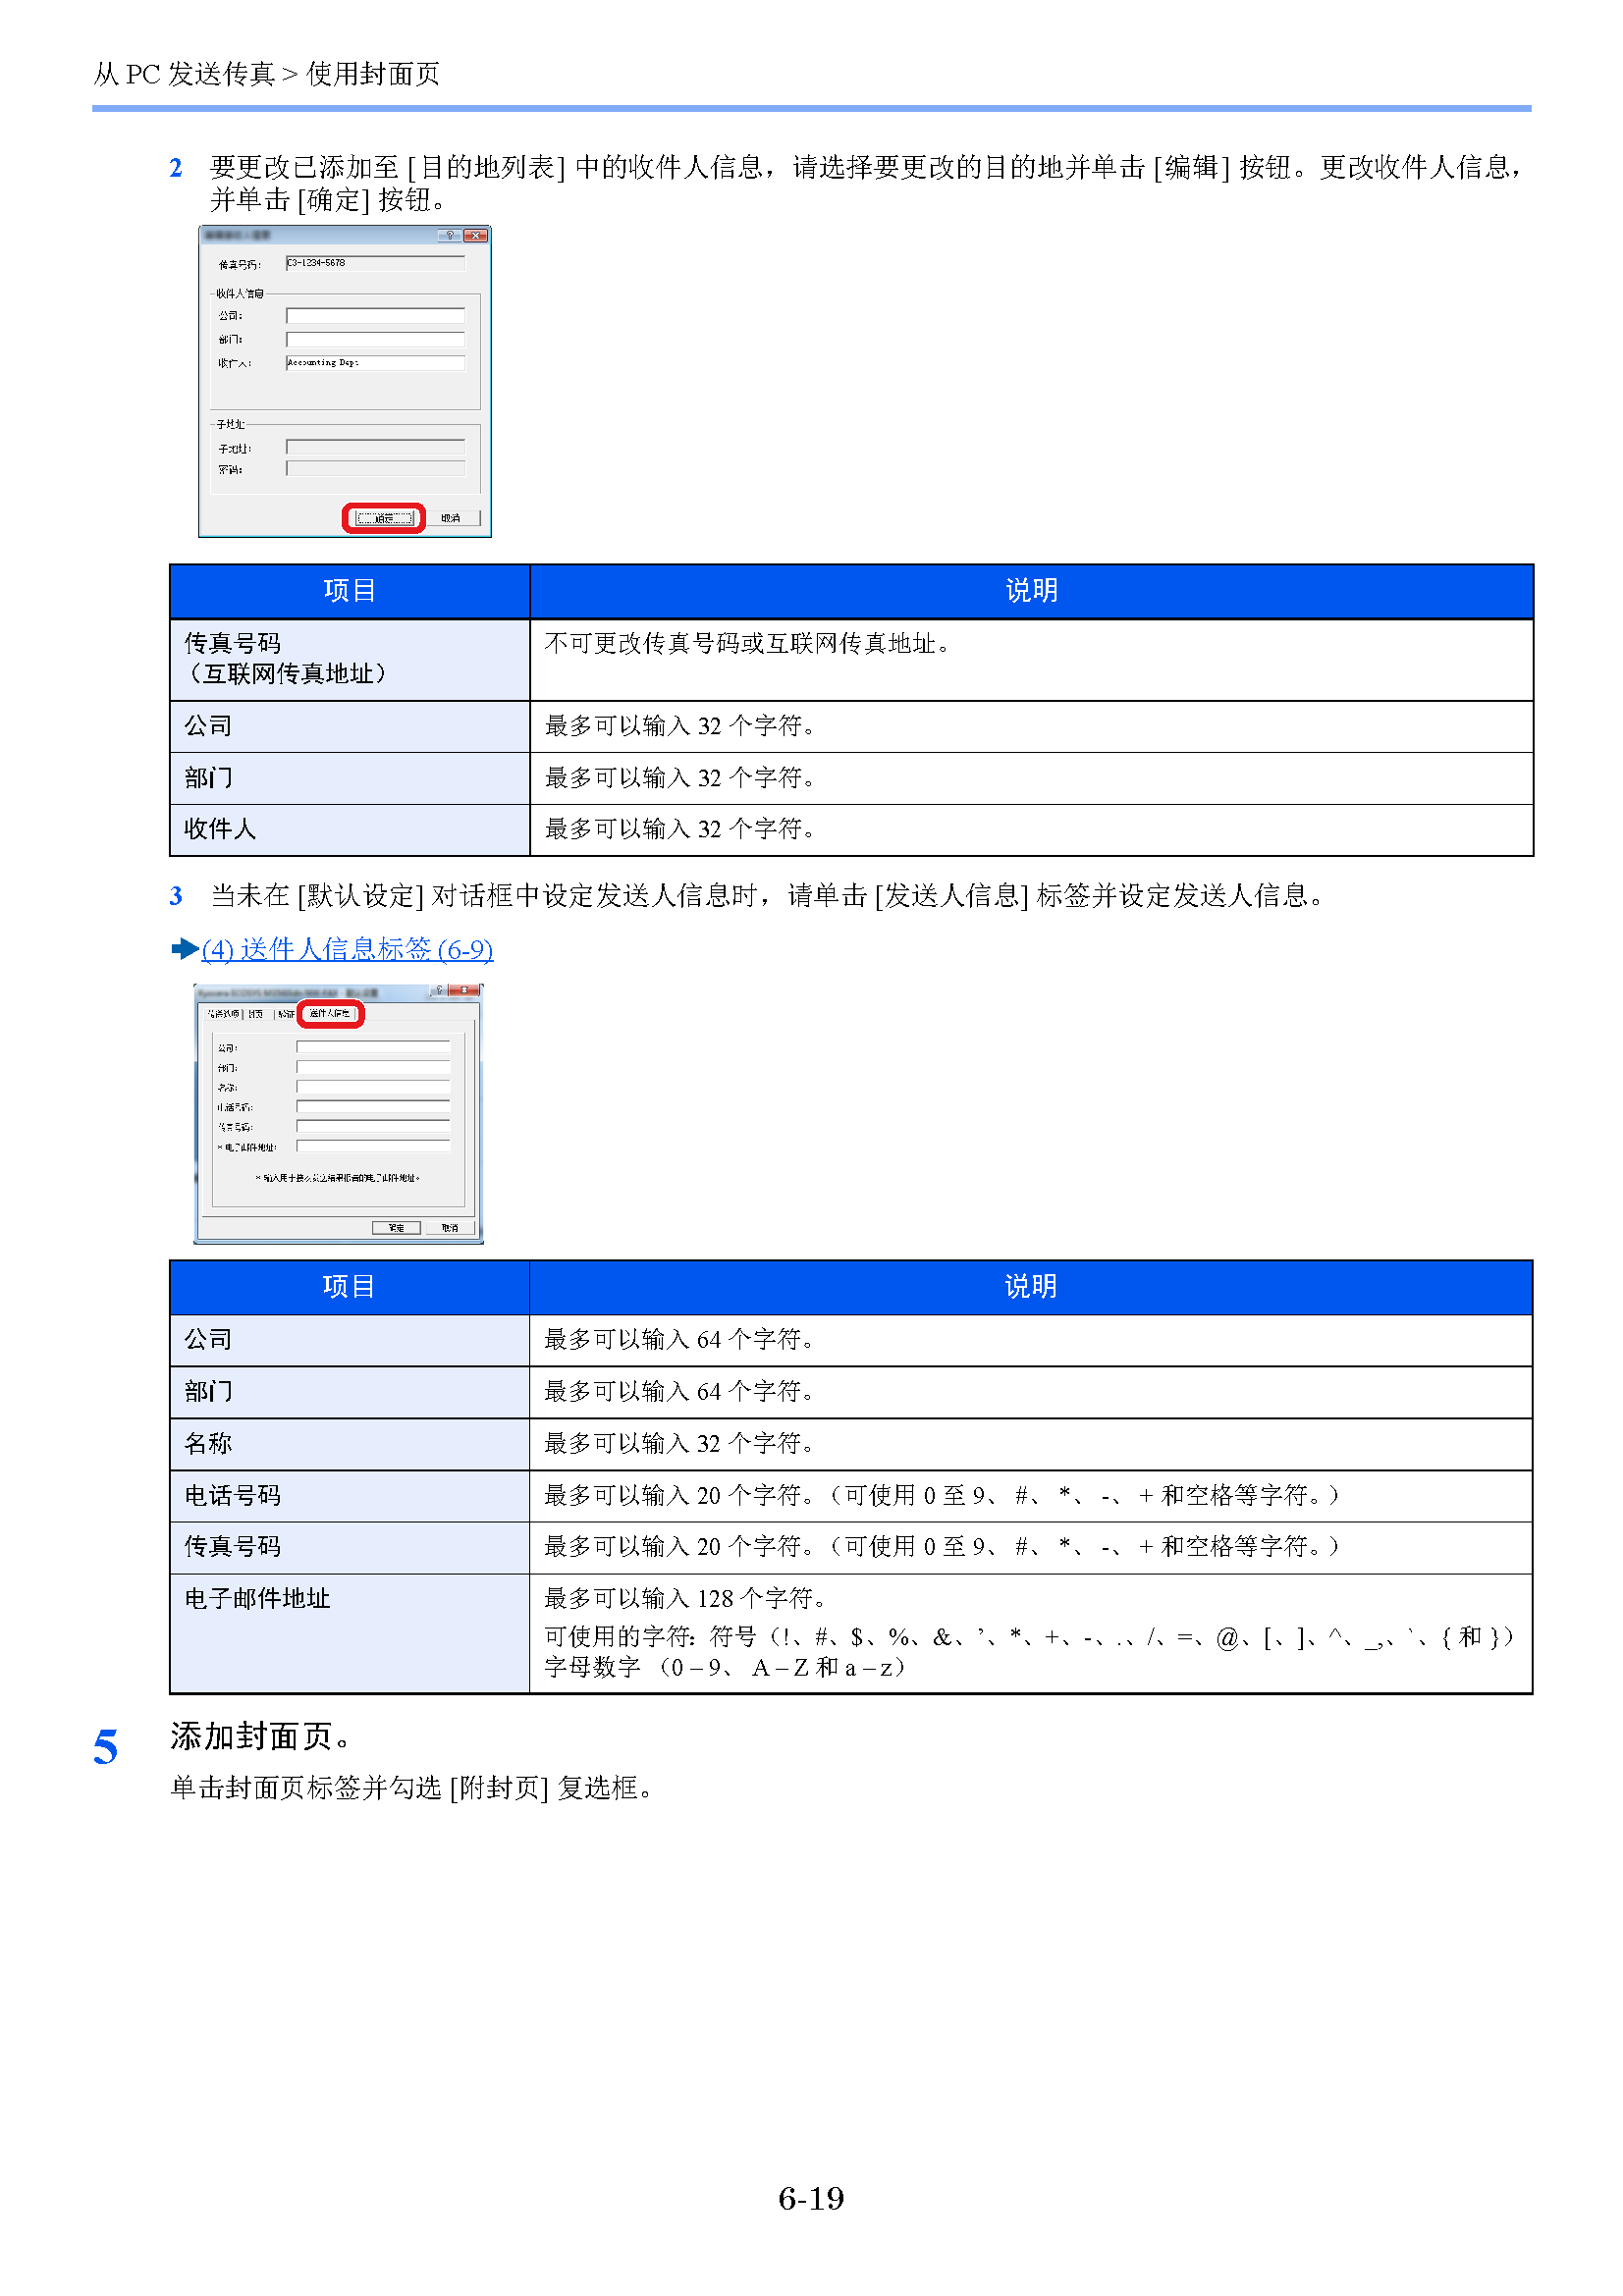The width and height of the screenshot is (1623, 2296).
Task: Click the 收件人 cell in the recipient table
Action: (x=349, y=829)
